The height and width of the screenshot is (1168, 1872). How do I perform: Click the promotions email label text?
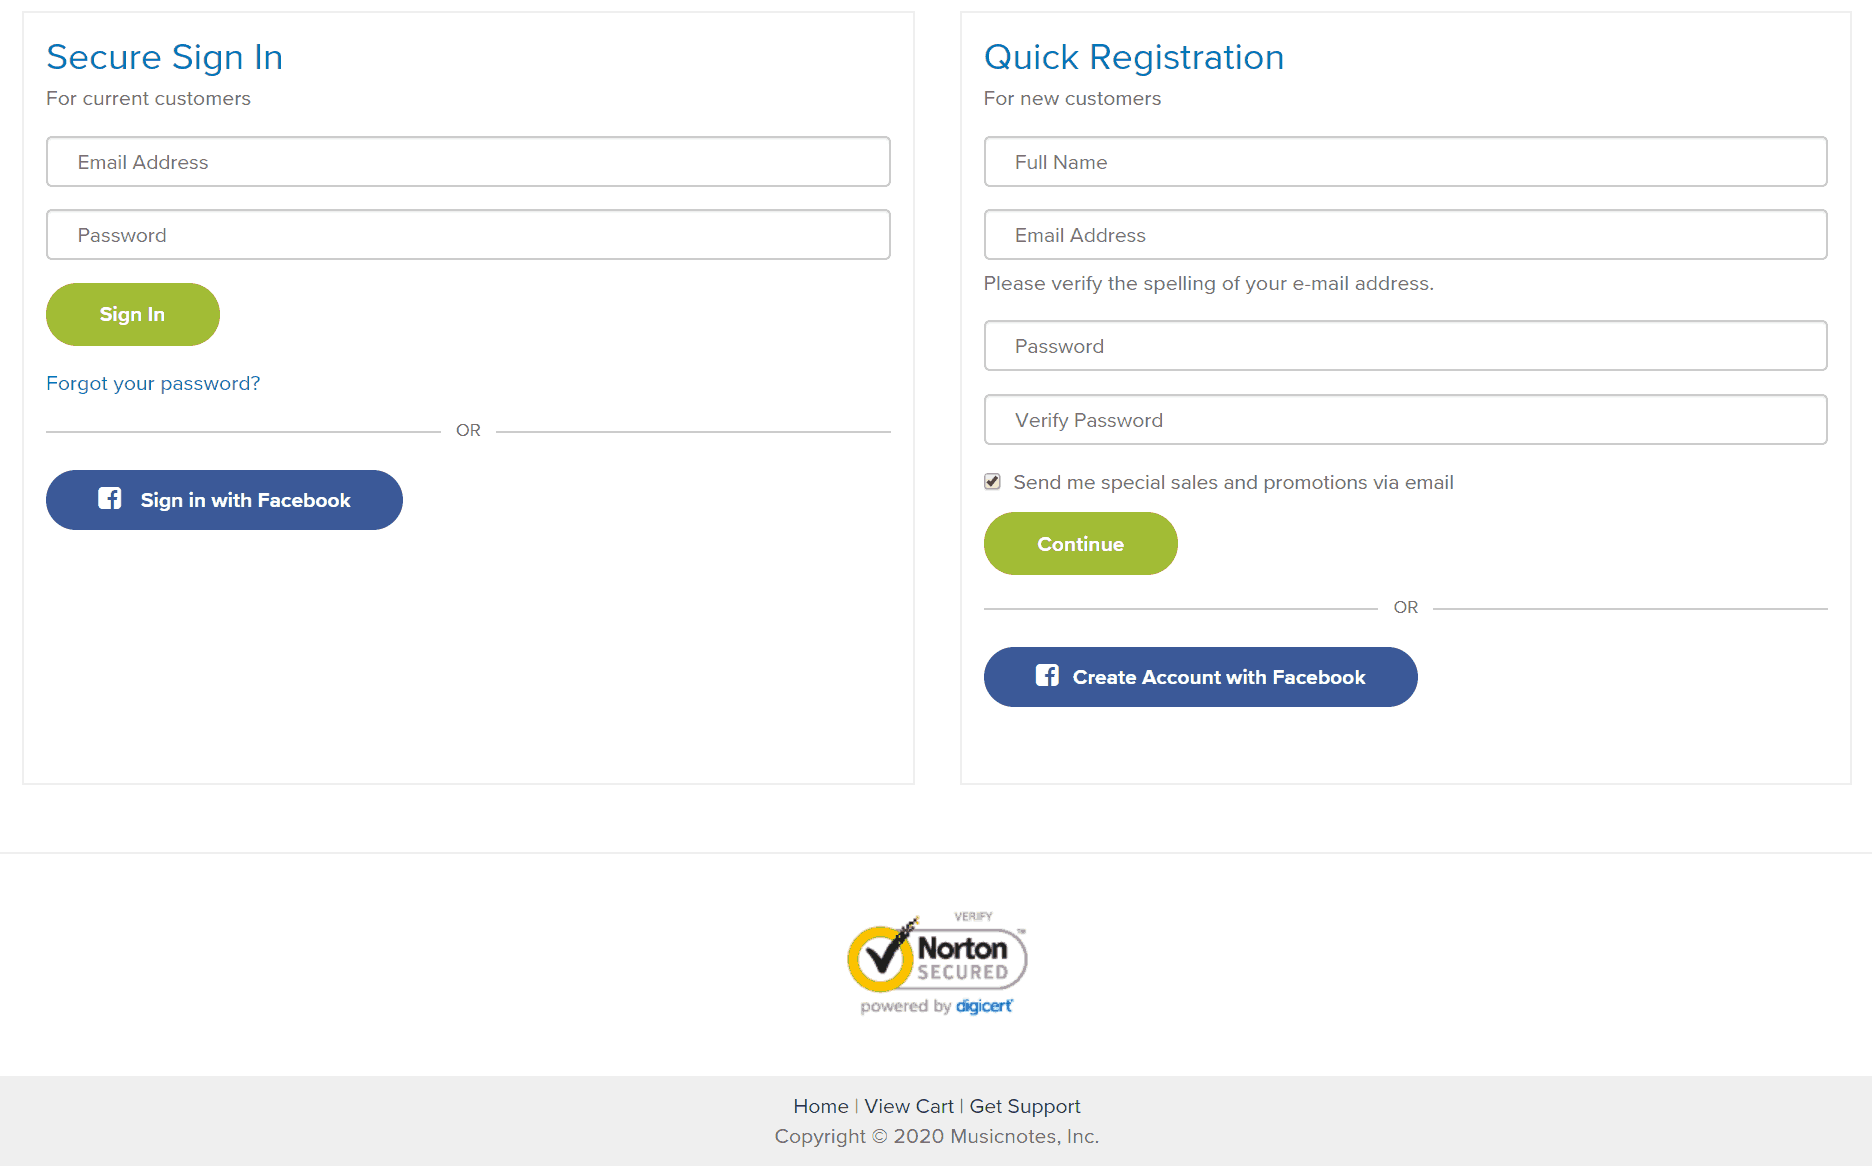(1233, 482)
